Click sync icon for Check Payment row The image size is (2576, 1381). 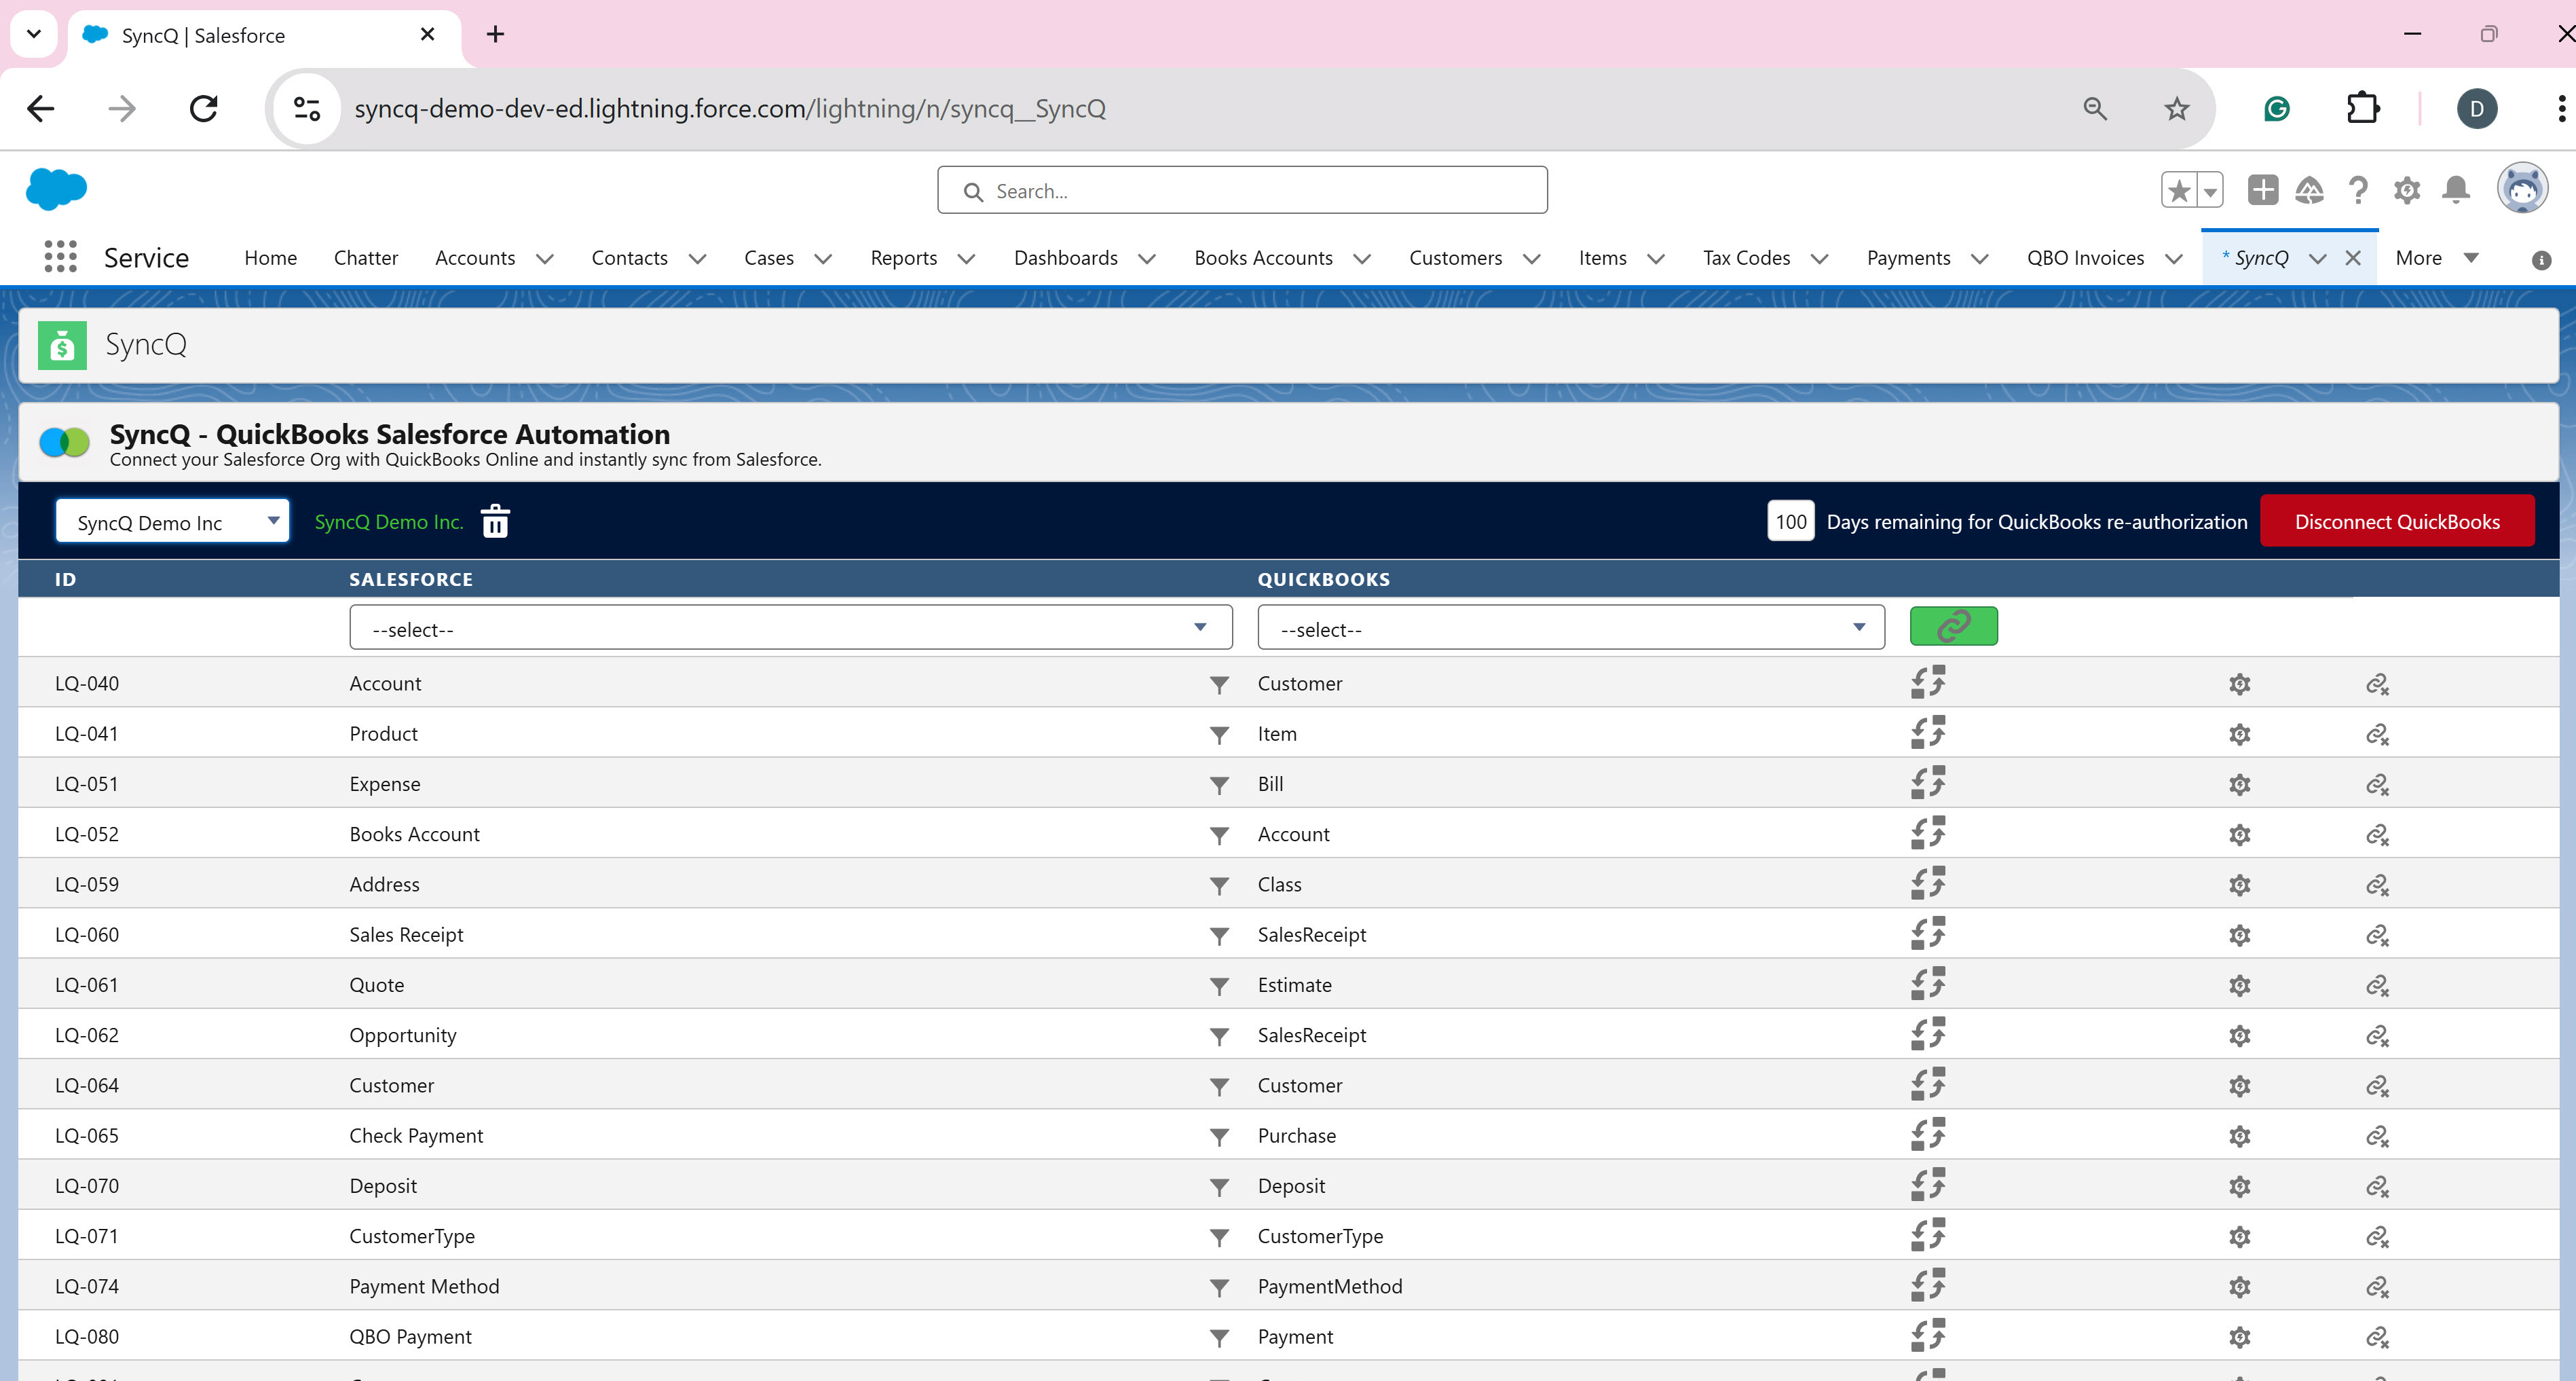tap(1928, 1134)
